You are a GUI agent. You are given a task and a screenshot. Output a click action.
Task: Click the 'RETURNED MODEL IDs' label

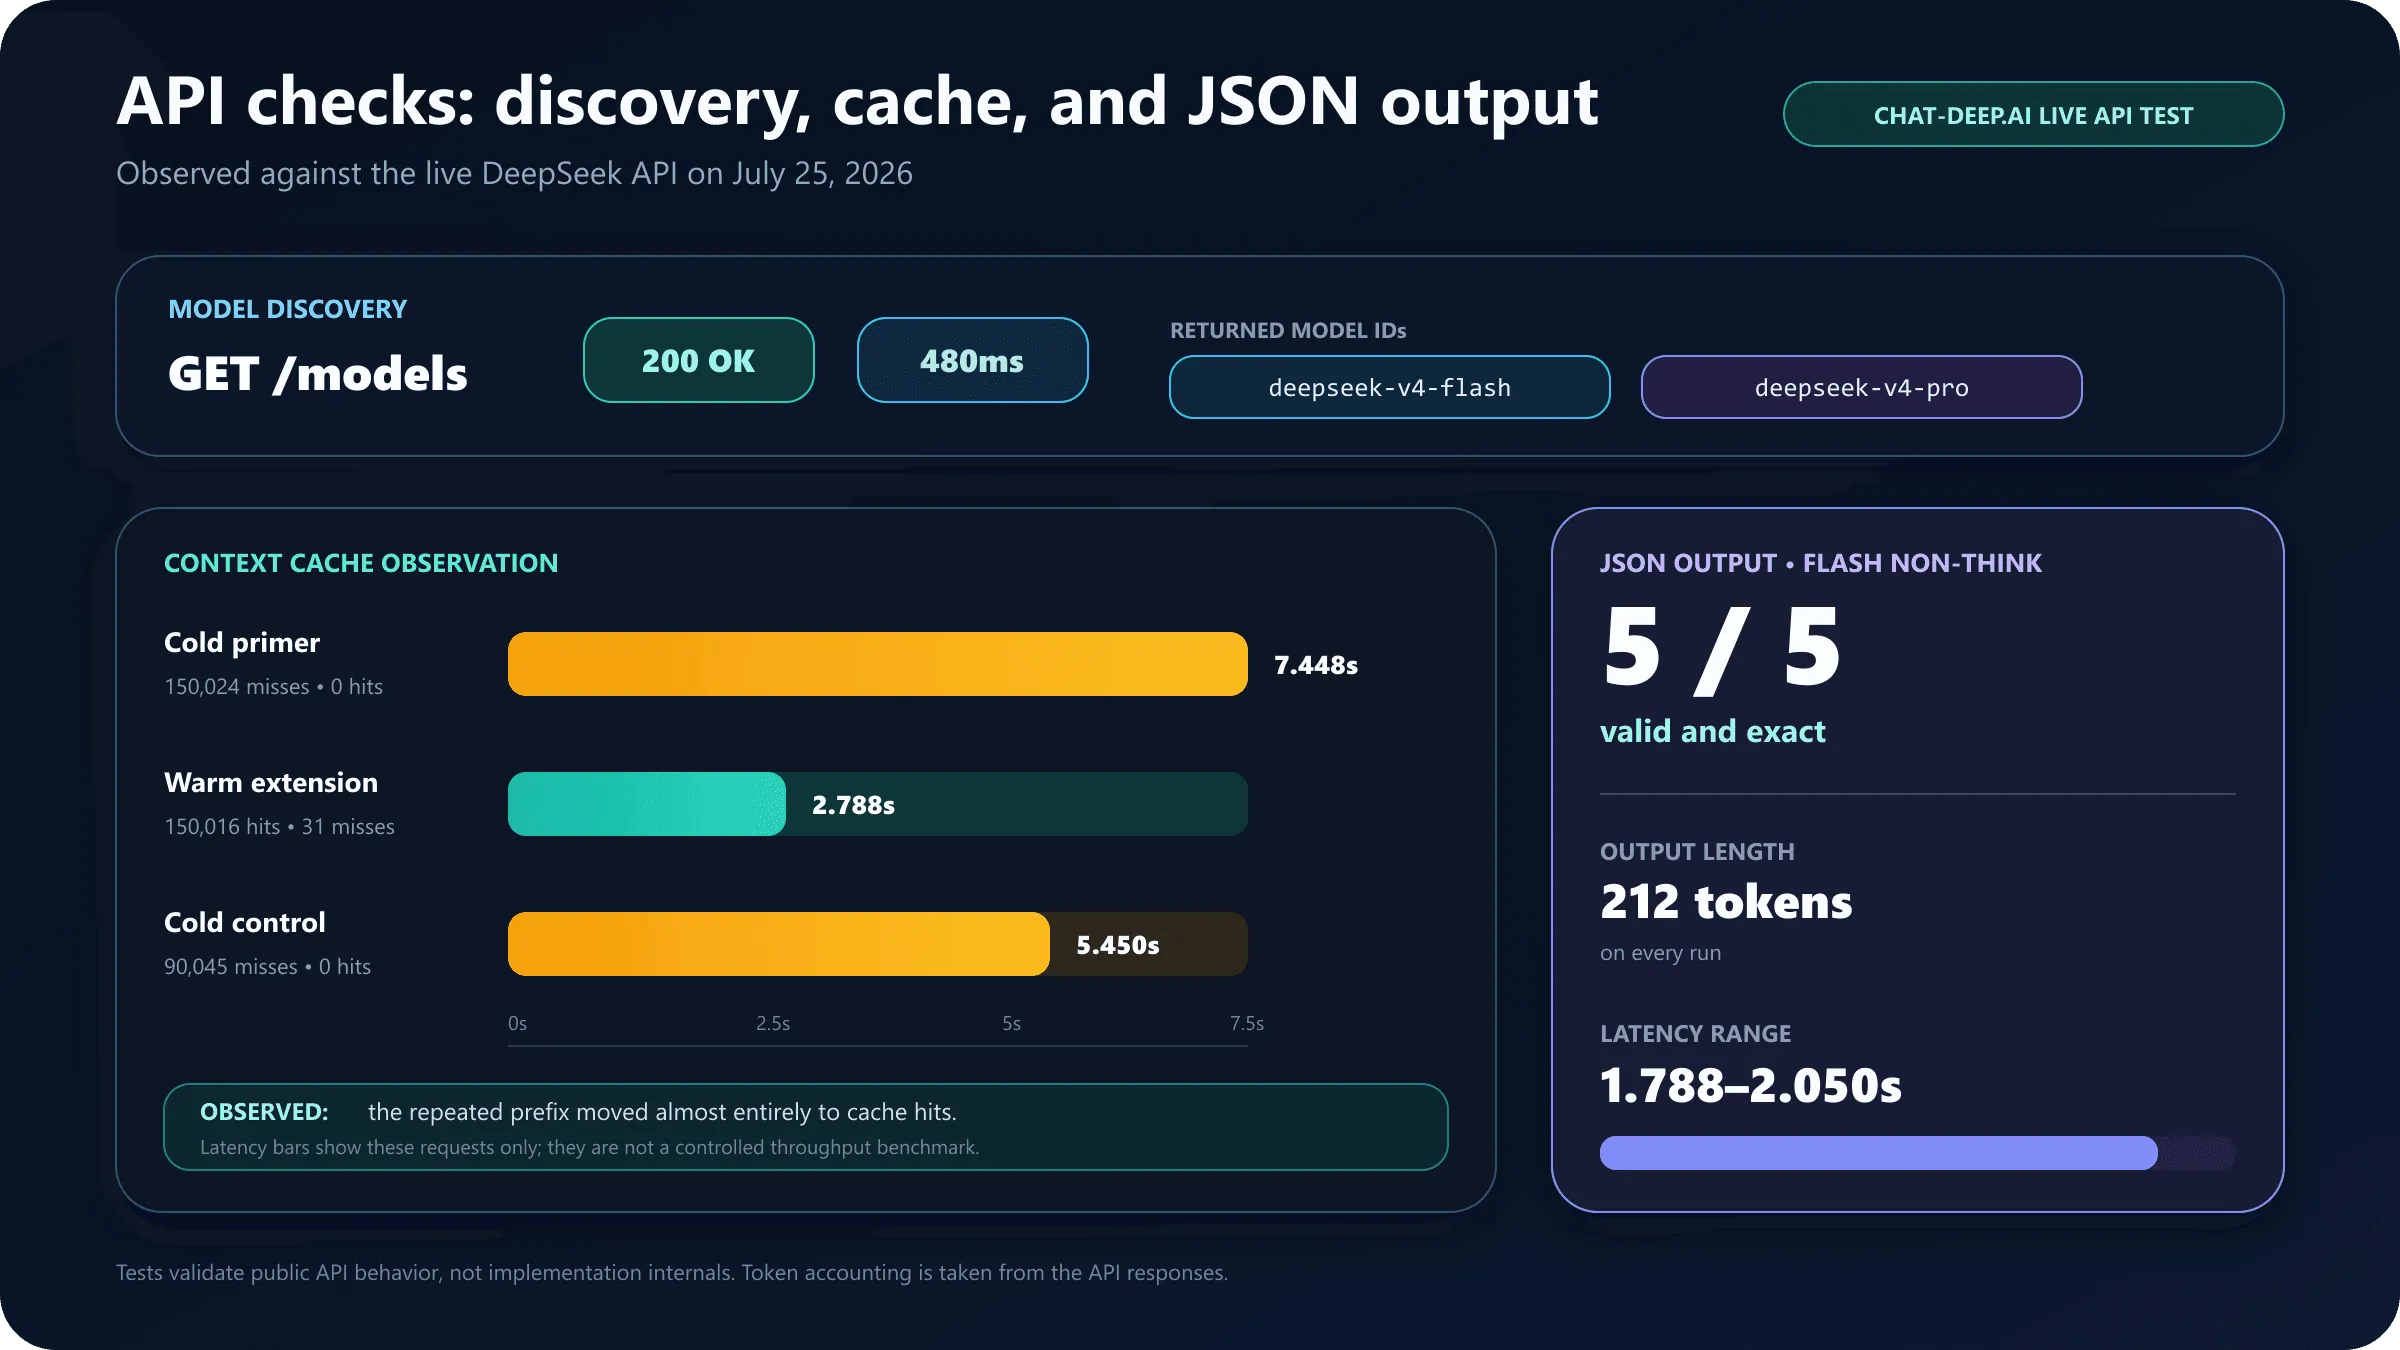(x=1288, y=330)
